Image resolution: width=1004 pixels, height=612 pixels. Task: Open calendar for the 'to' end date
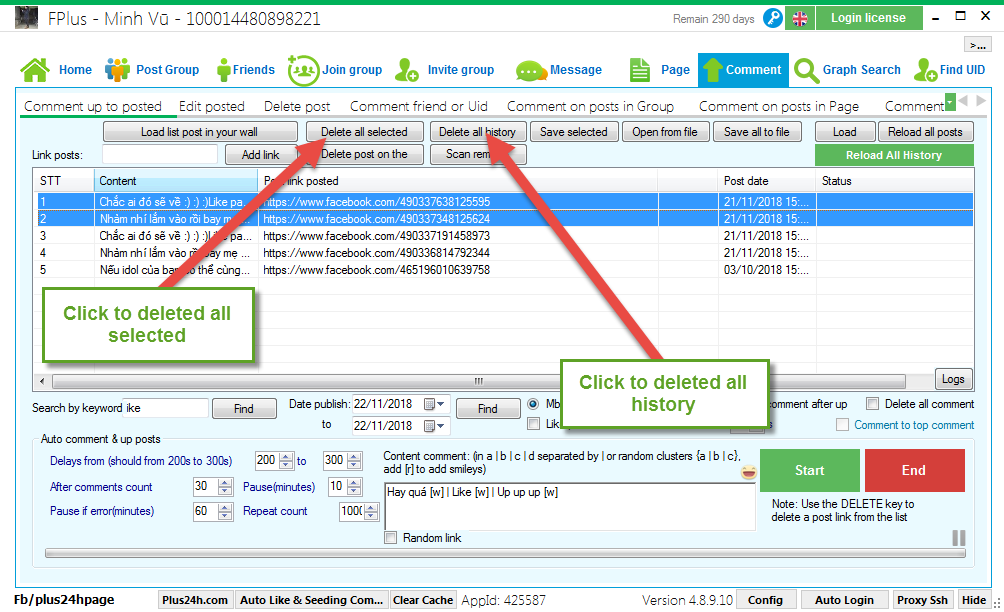[430, 426]
